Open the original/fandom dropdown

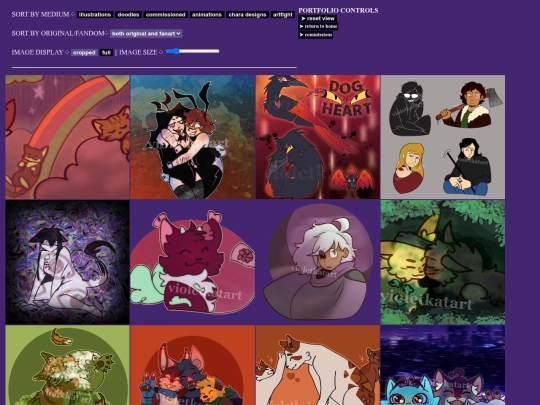tap(146, 33)
